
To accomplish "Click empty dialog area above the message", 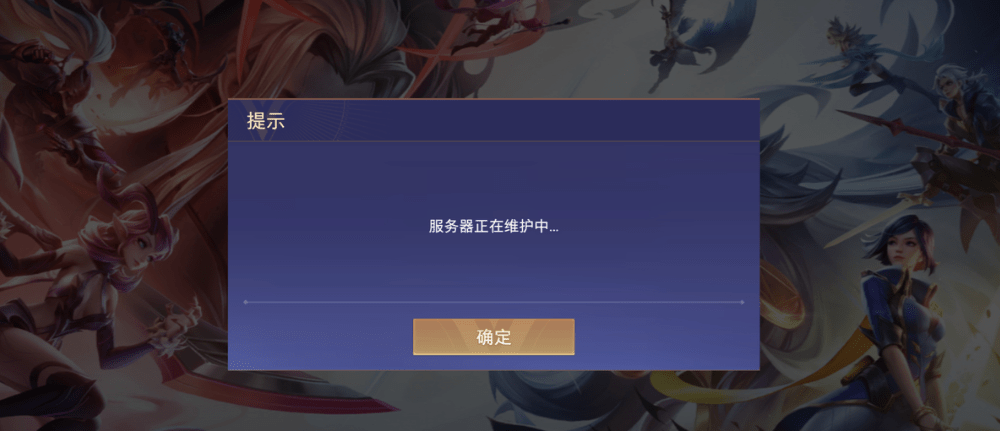I will 494,179.
